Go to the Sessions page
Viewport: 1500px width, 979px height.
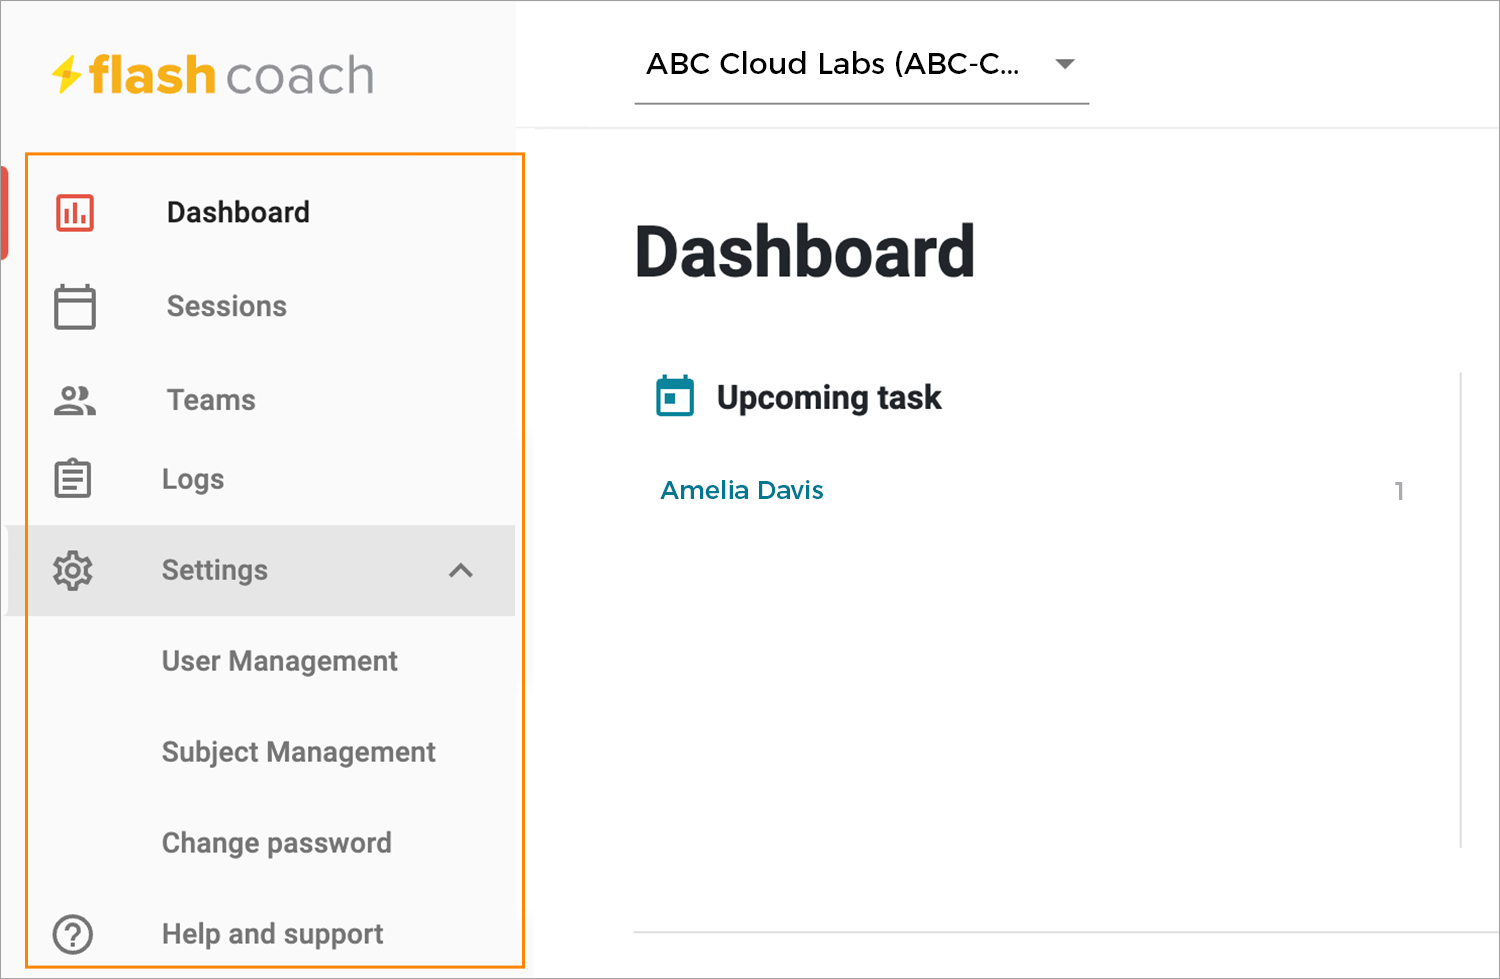tap(227, 306)
